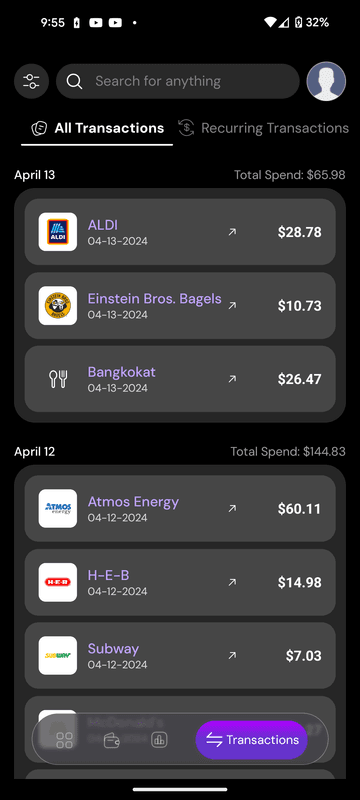Tap the user profile avatar
This screenshot has width=360, height=800.
[x=326, y=81]
